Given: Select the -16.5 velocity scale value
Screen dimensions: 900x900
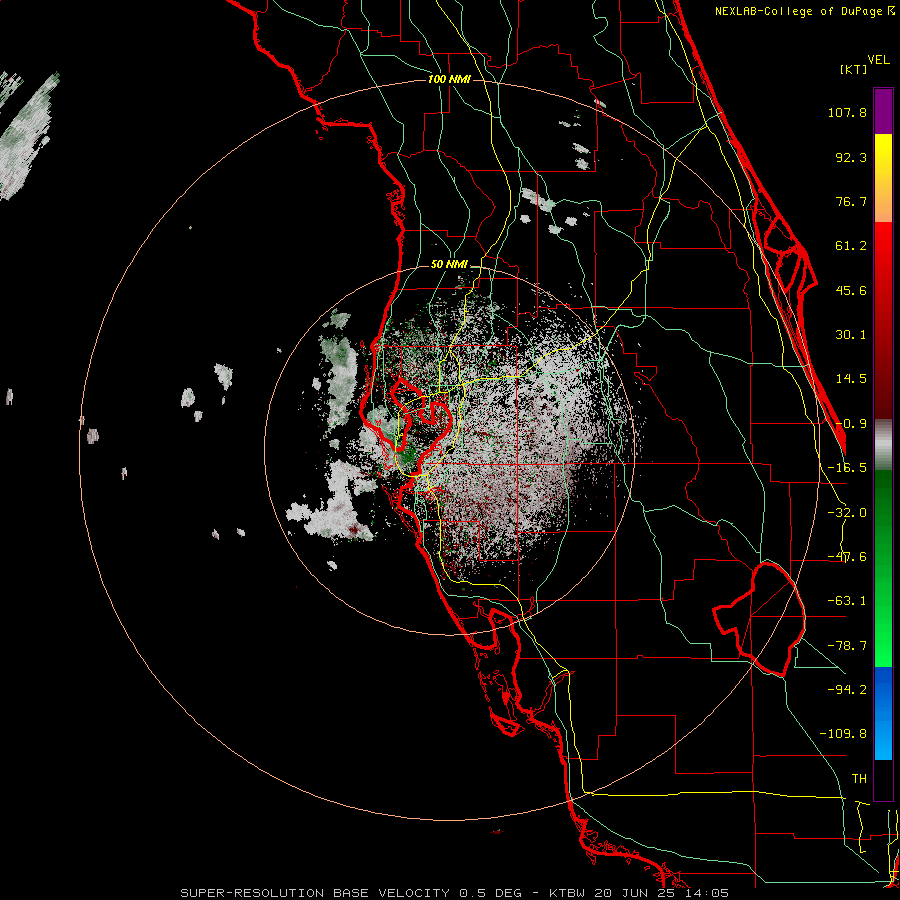Looking at the screenshot, I should point(847,468).
